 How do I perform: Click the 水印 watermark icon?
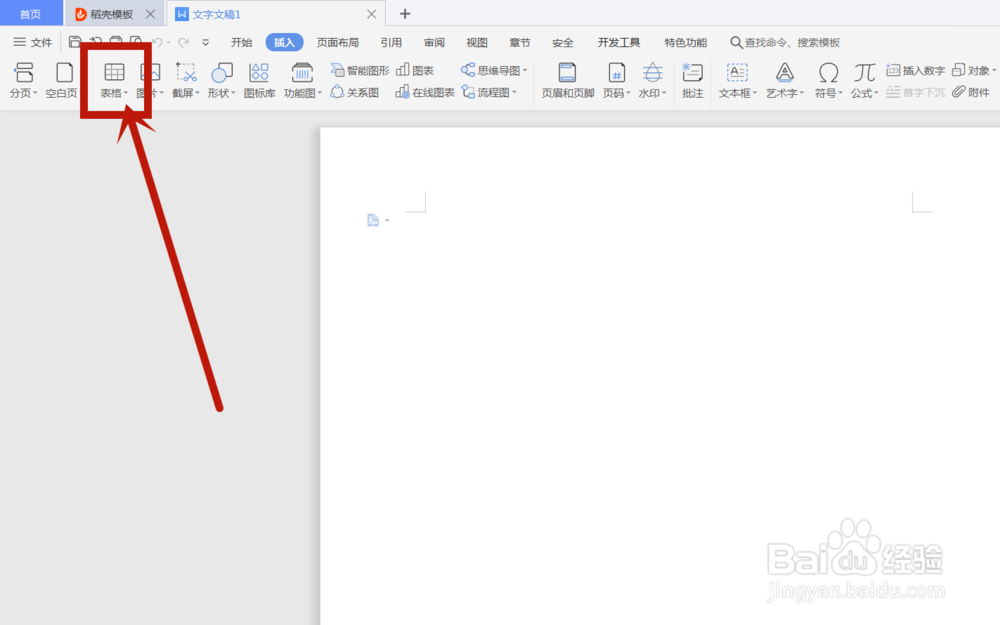(652, 72)
